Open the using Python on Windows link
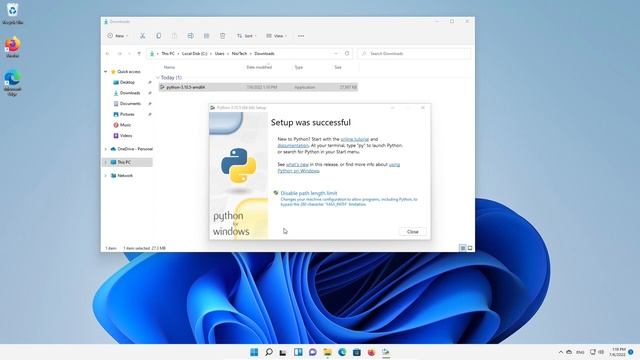Image resolution: width=640 pixels, height=360 pixels. 298,171
